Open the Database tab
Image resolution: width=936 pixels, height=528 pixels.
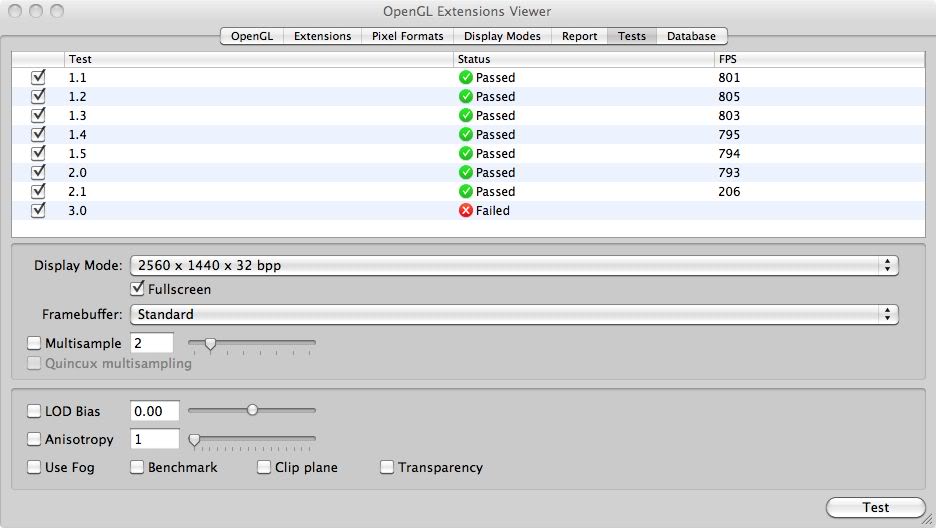pos(691,36)
